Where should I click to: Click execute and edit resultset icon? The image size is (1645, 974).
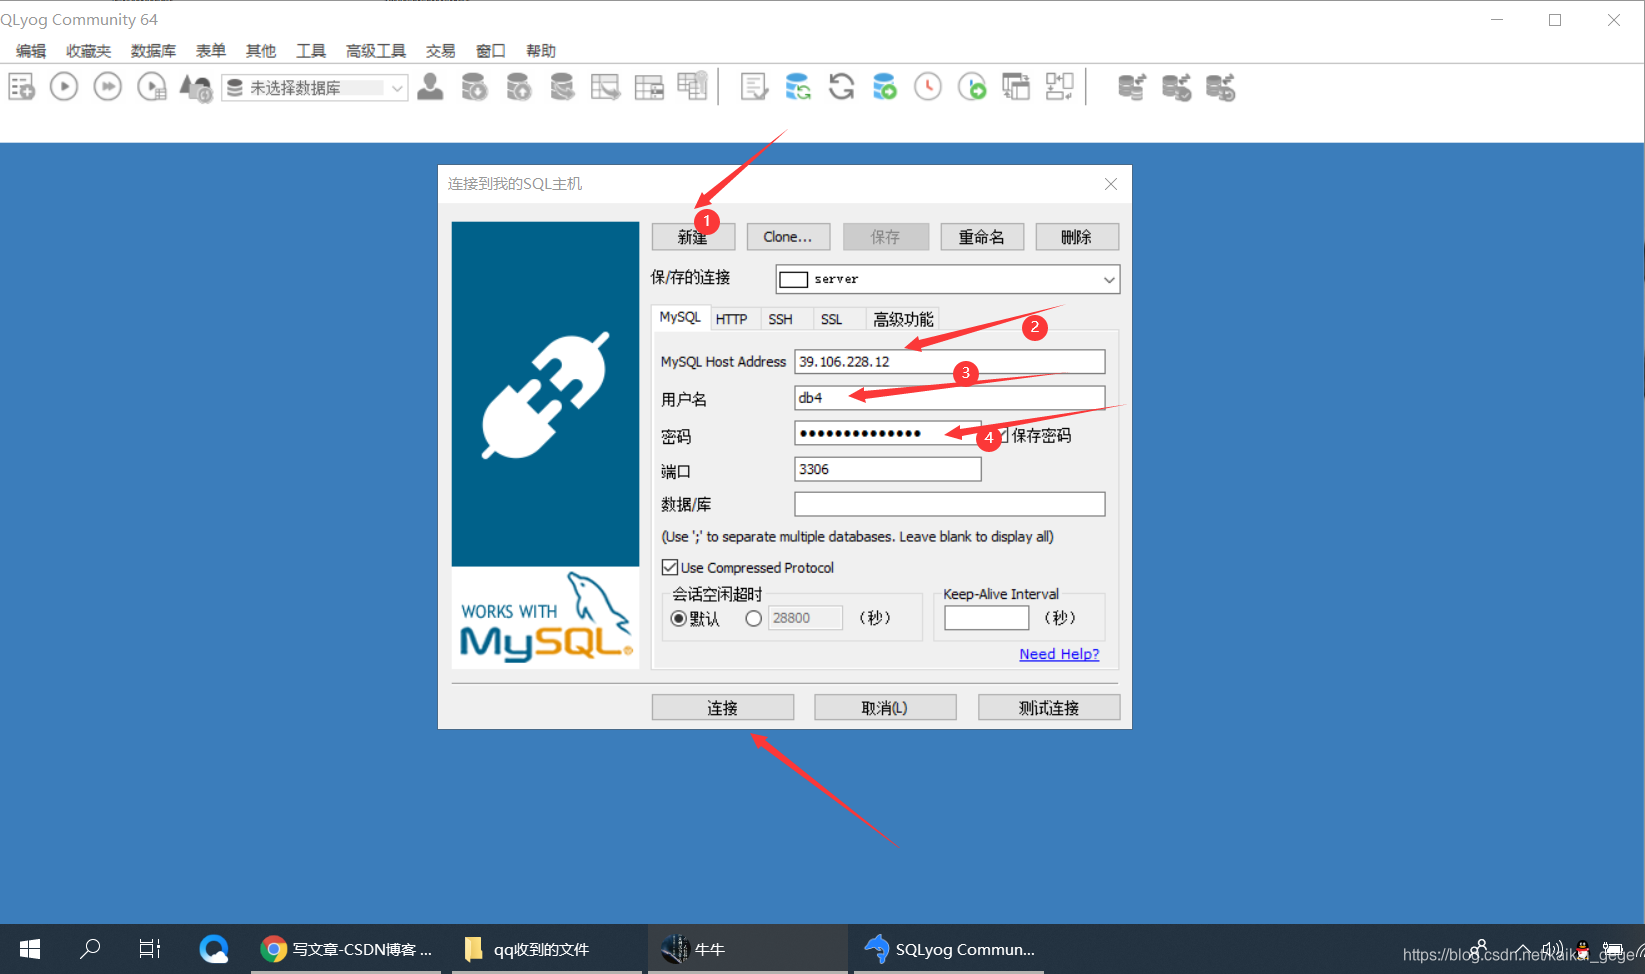(x=152, y=88)
